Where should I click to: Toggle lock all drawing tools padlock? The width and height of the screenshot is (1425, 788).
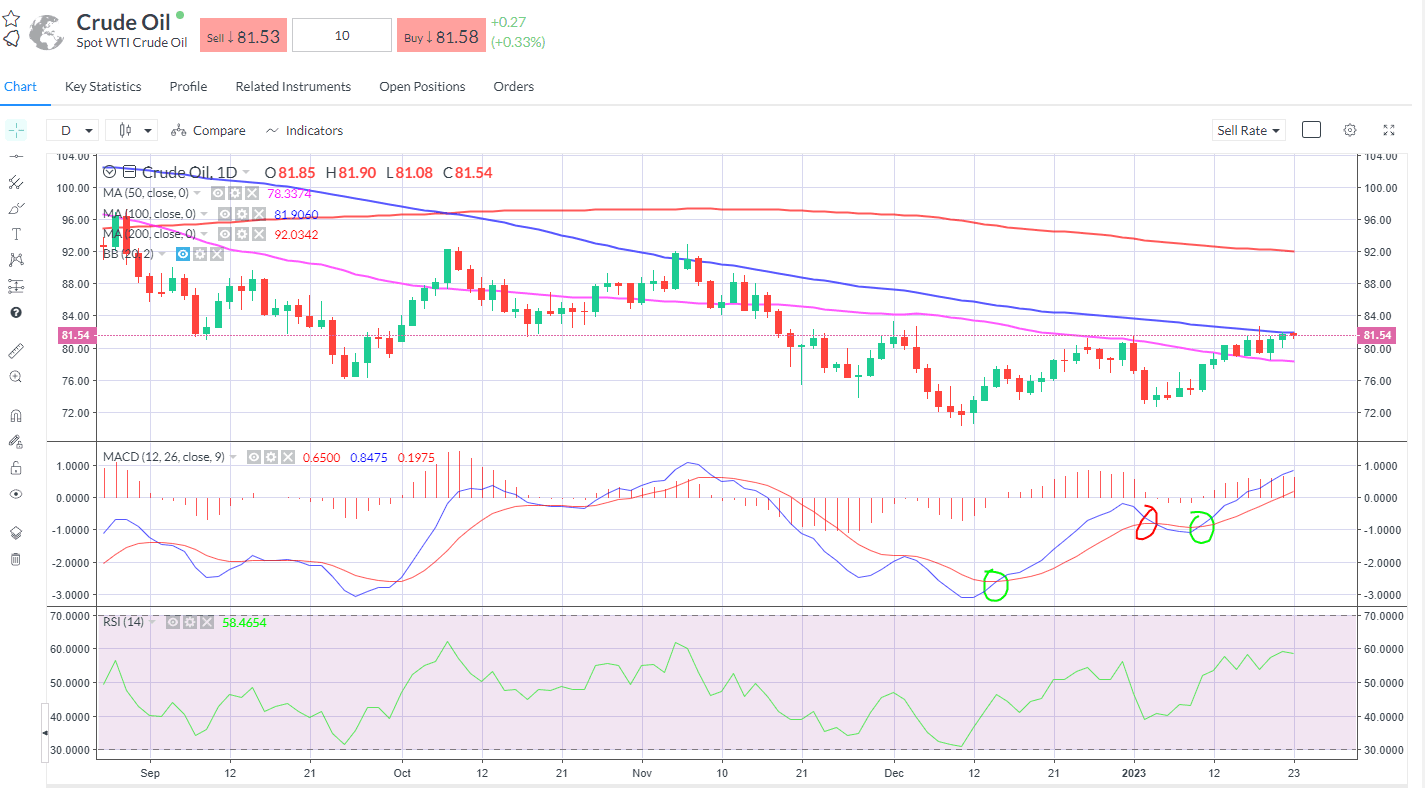[x=16, y=467]
